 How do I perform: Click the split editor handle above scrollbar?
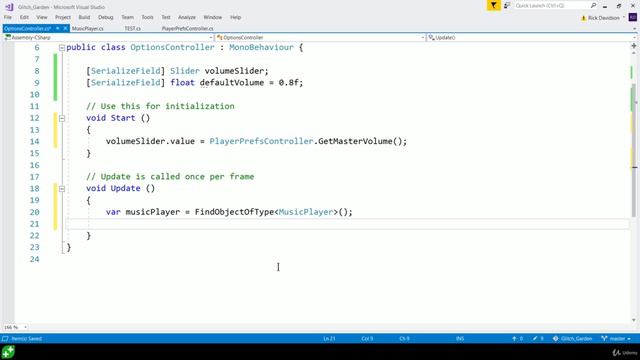634,46
